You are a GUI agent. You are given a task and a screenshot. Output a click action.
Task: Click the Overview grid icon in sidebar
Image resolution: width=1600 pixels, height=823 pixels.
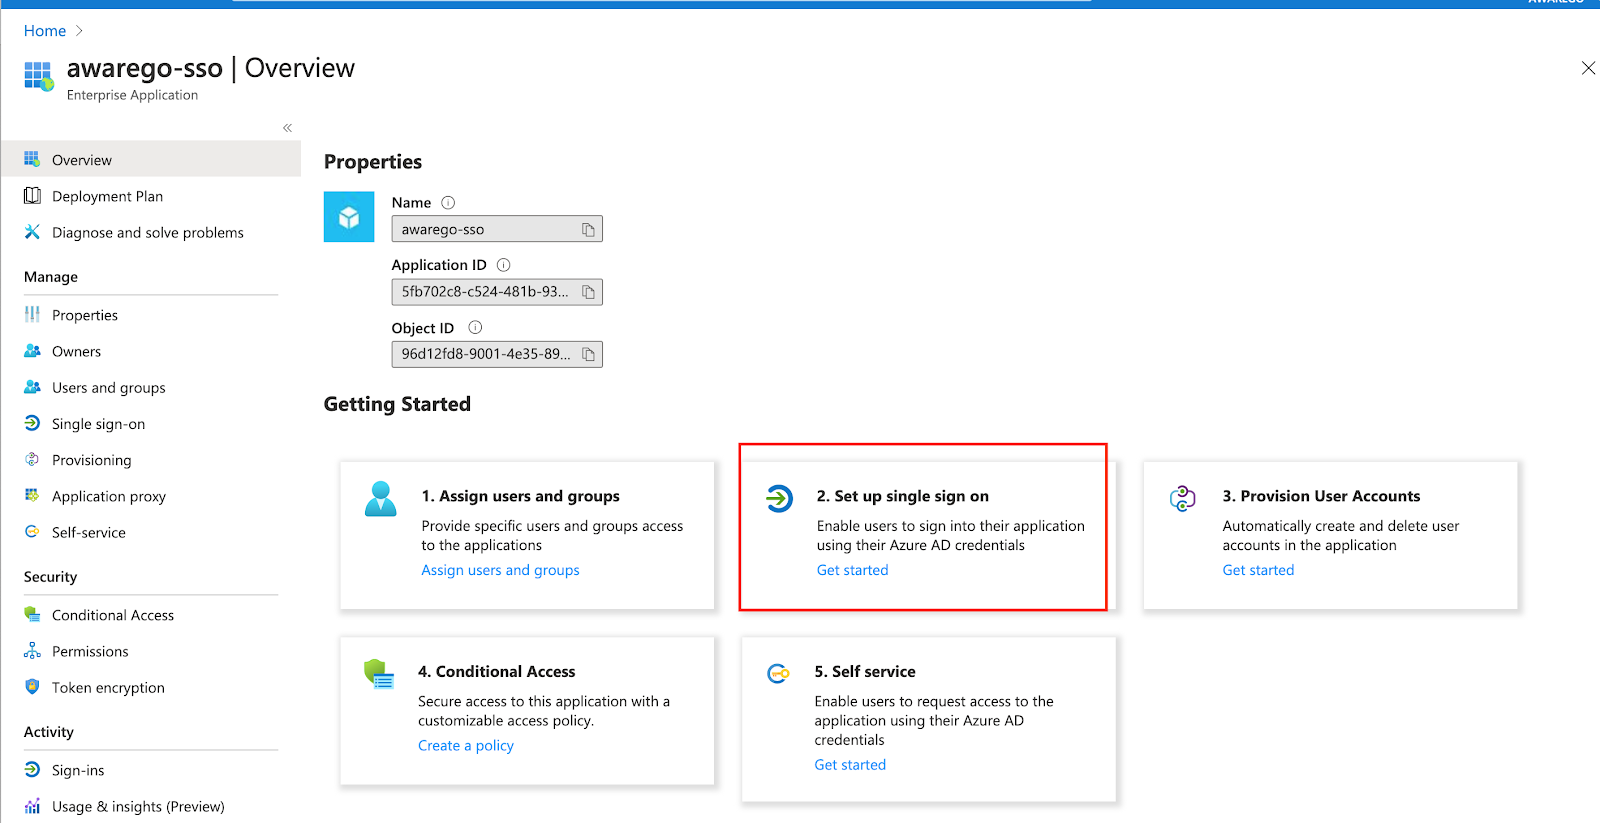click(x=32, y=159)
